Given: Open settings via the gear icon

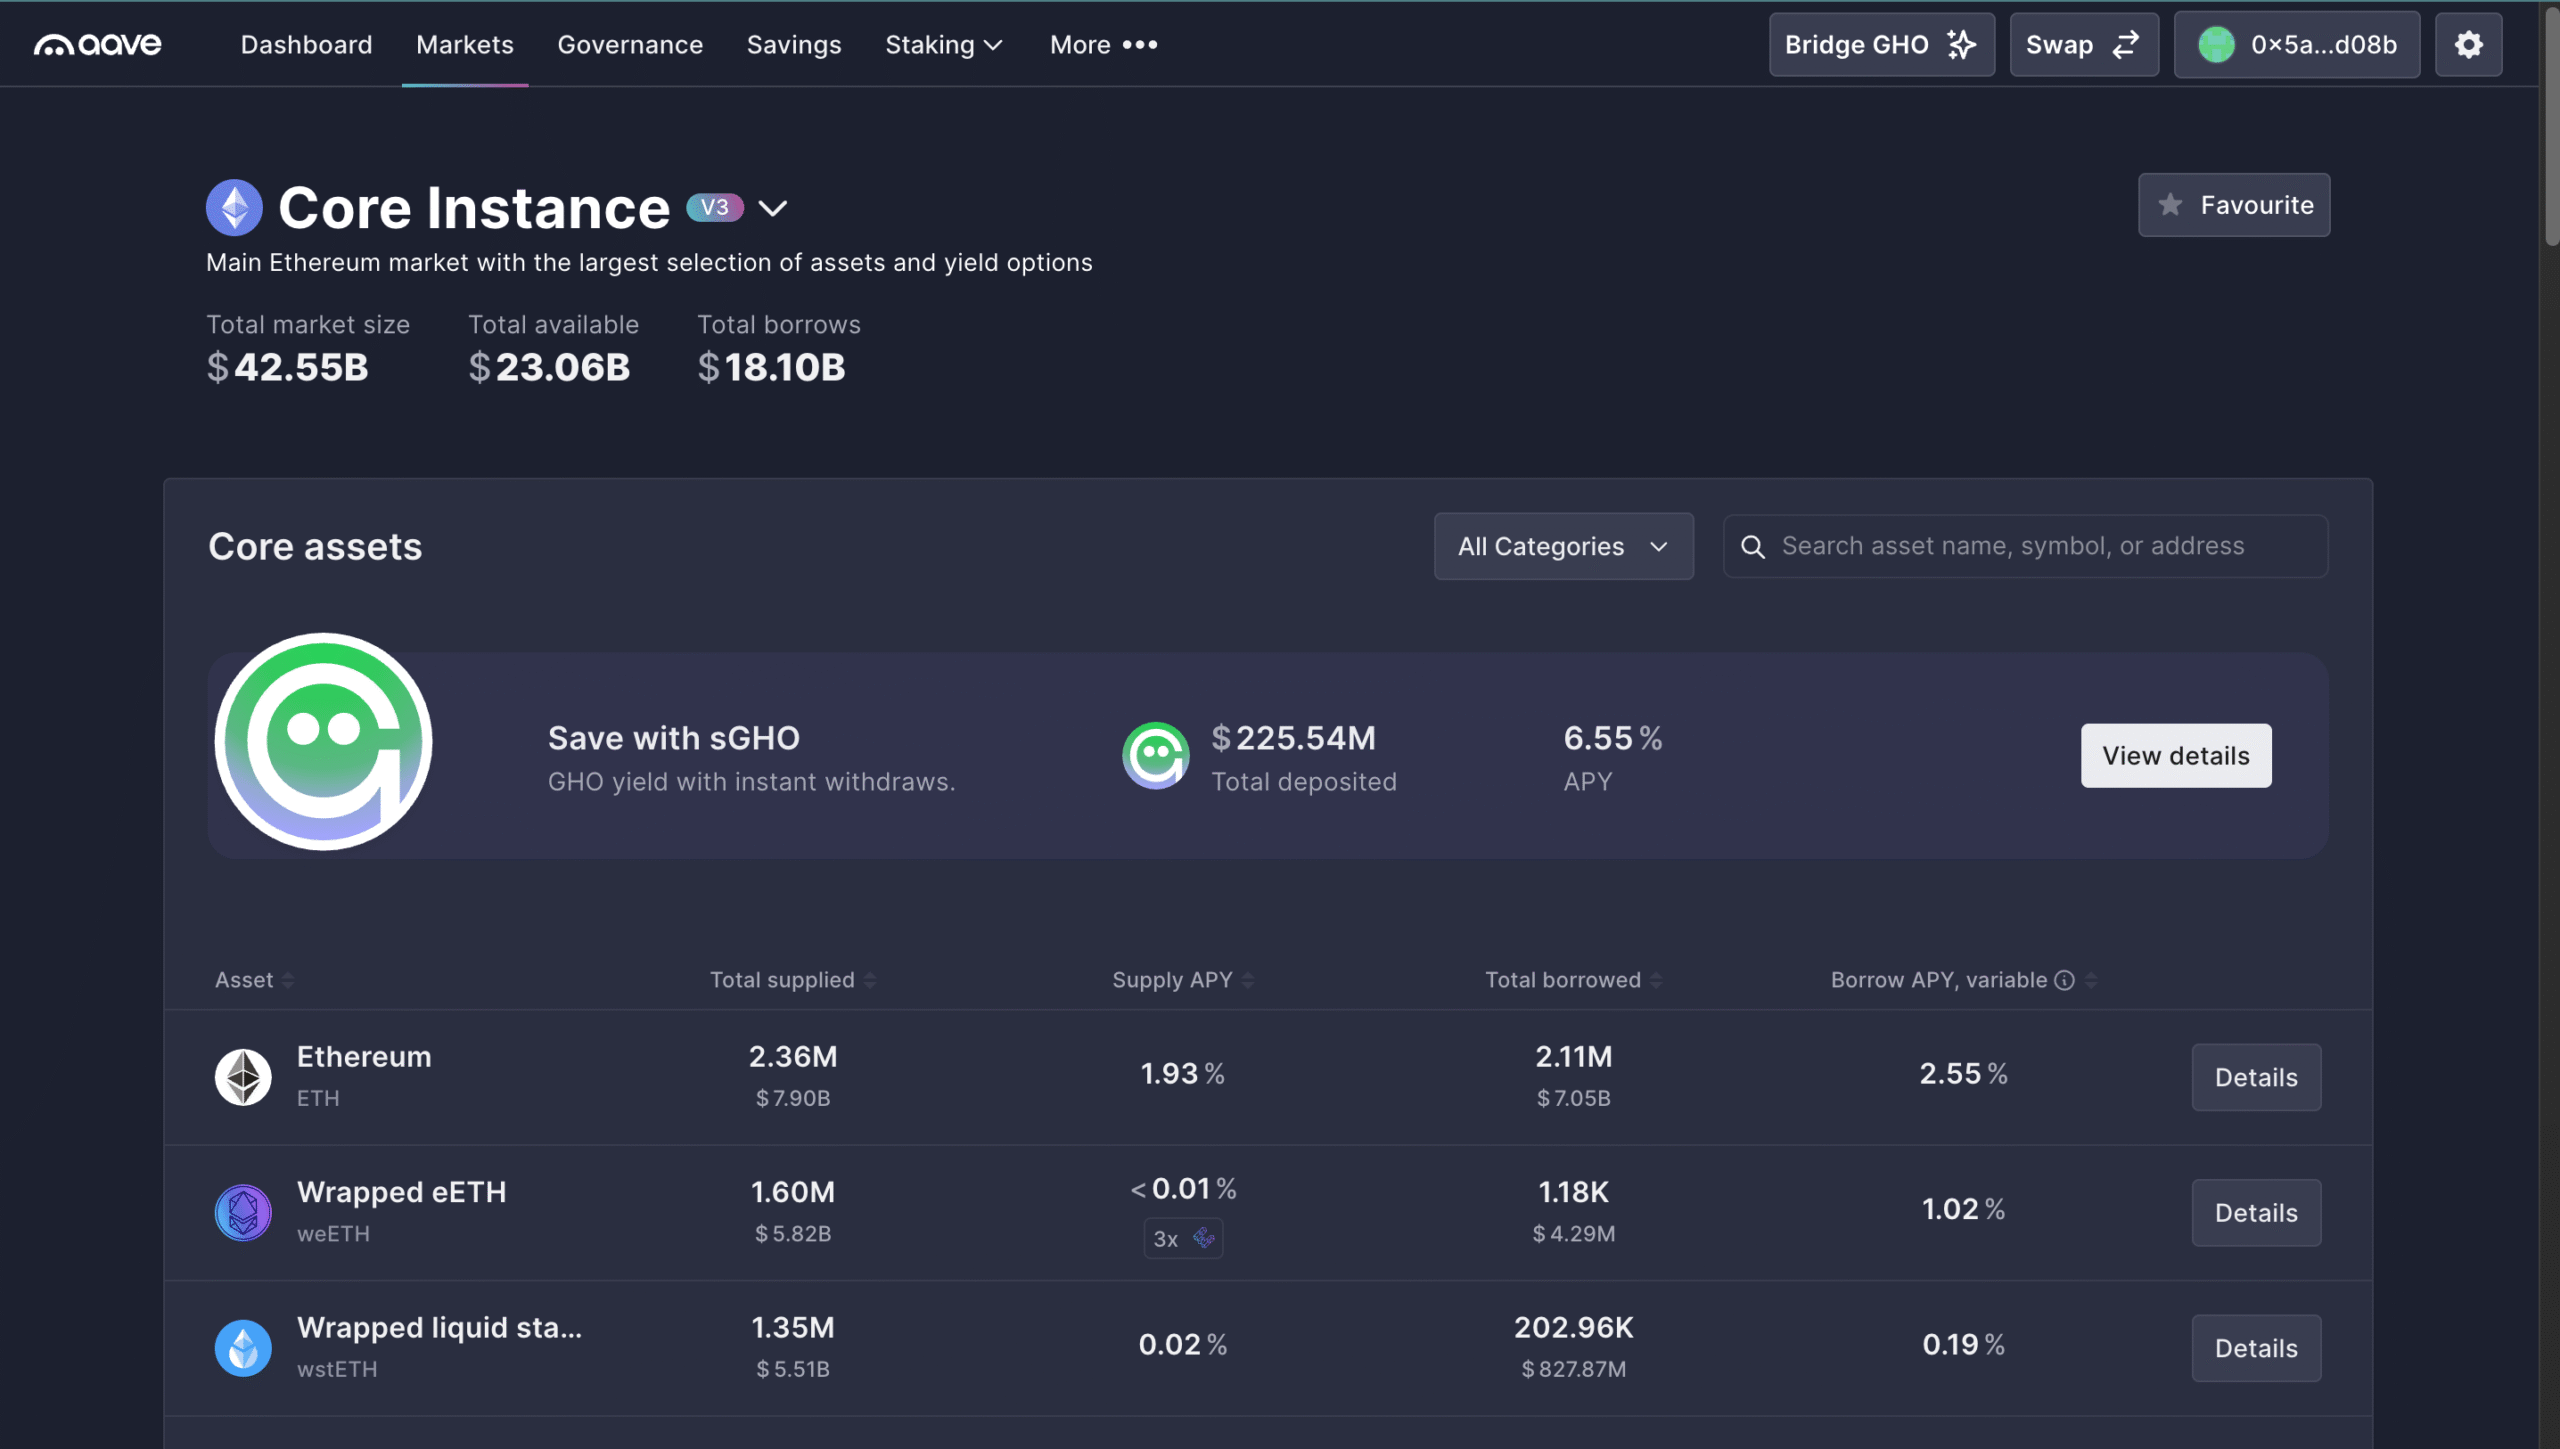Looking at the screenshot, I should pos(2468,45).
